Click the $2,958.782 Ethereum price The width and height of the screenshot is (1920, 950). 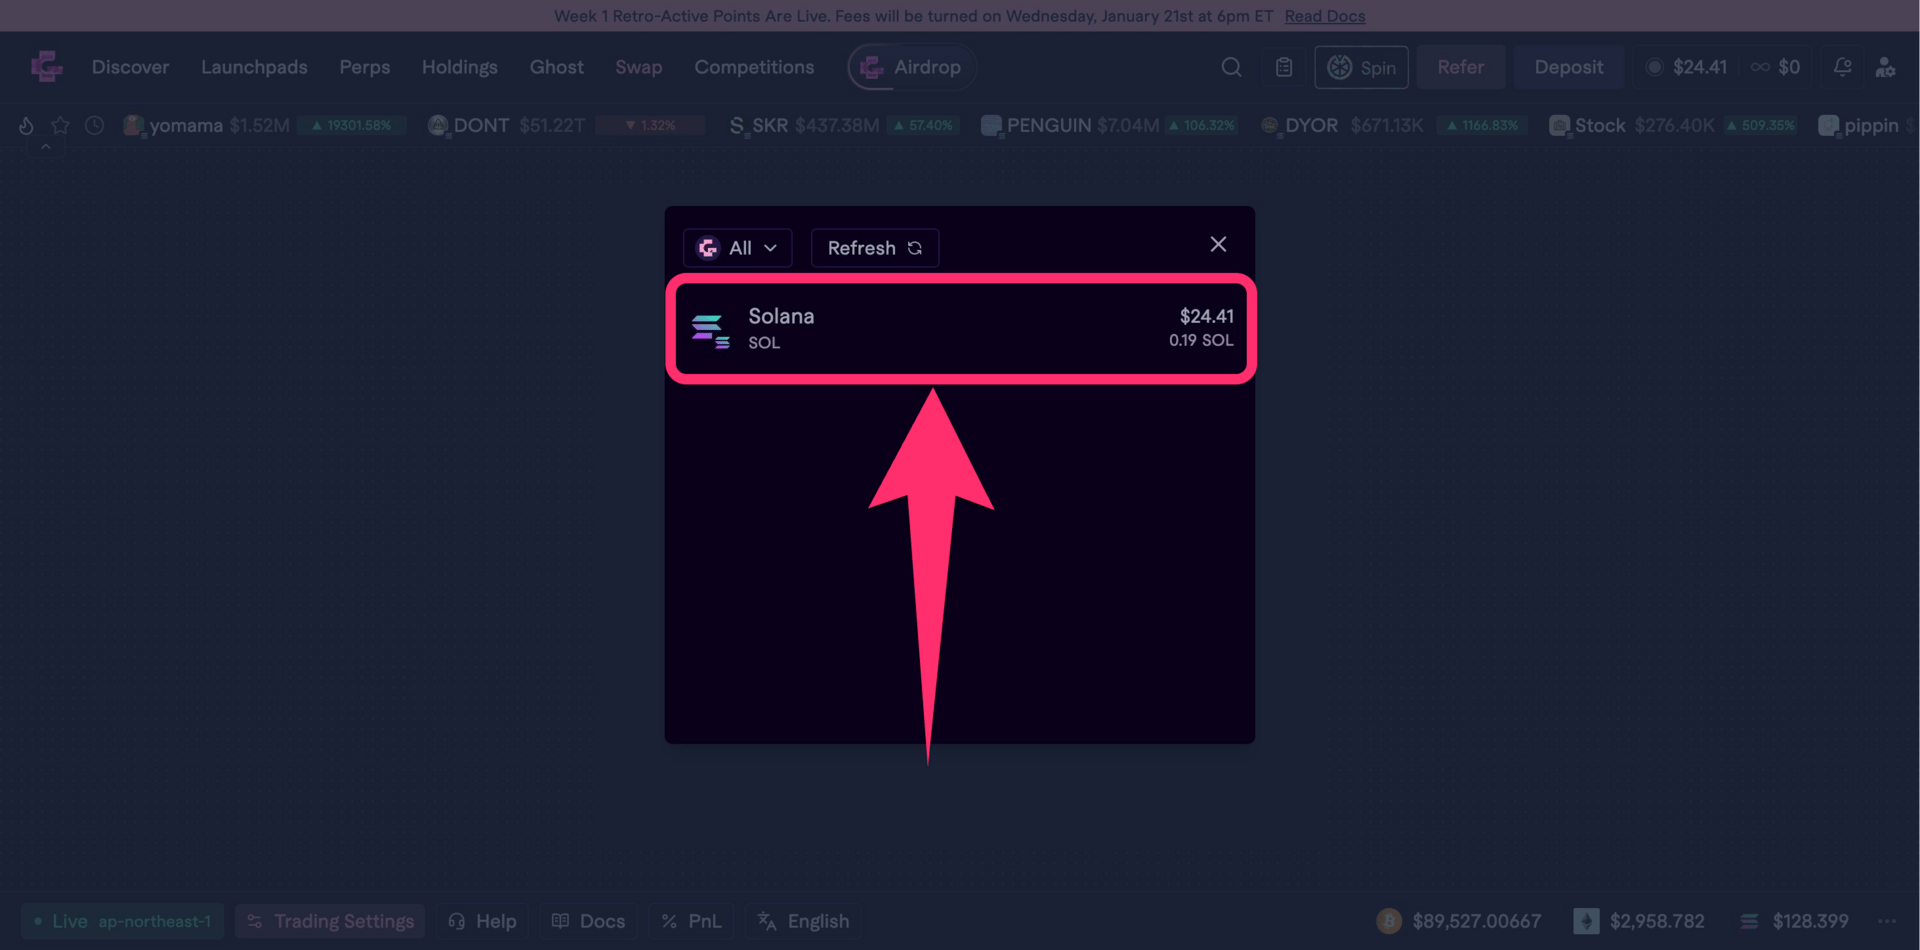1657,921
